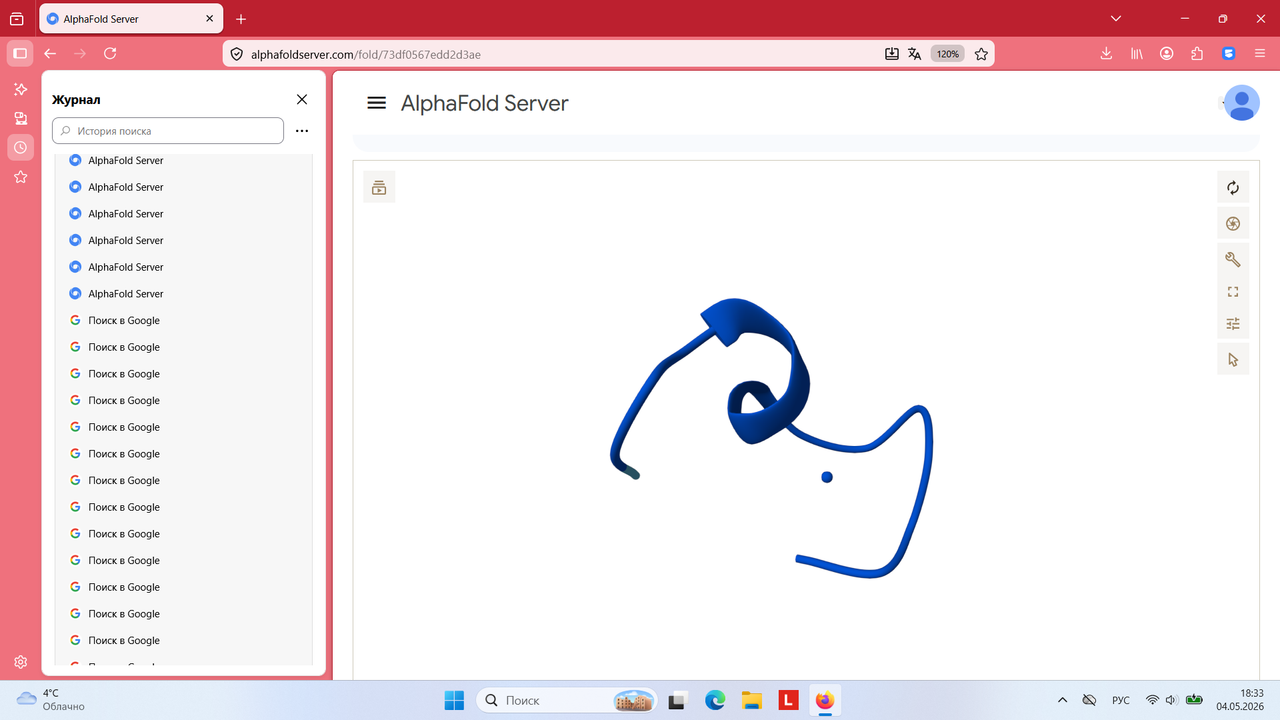Open AlphaFold Server hamburger menu
The width and height of the screenshot is (1280, 720).
pos(376,103)
